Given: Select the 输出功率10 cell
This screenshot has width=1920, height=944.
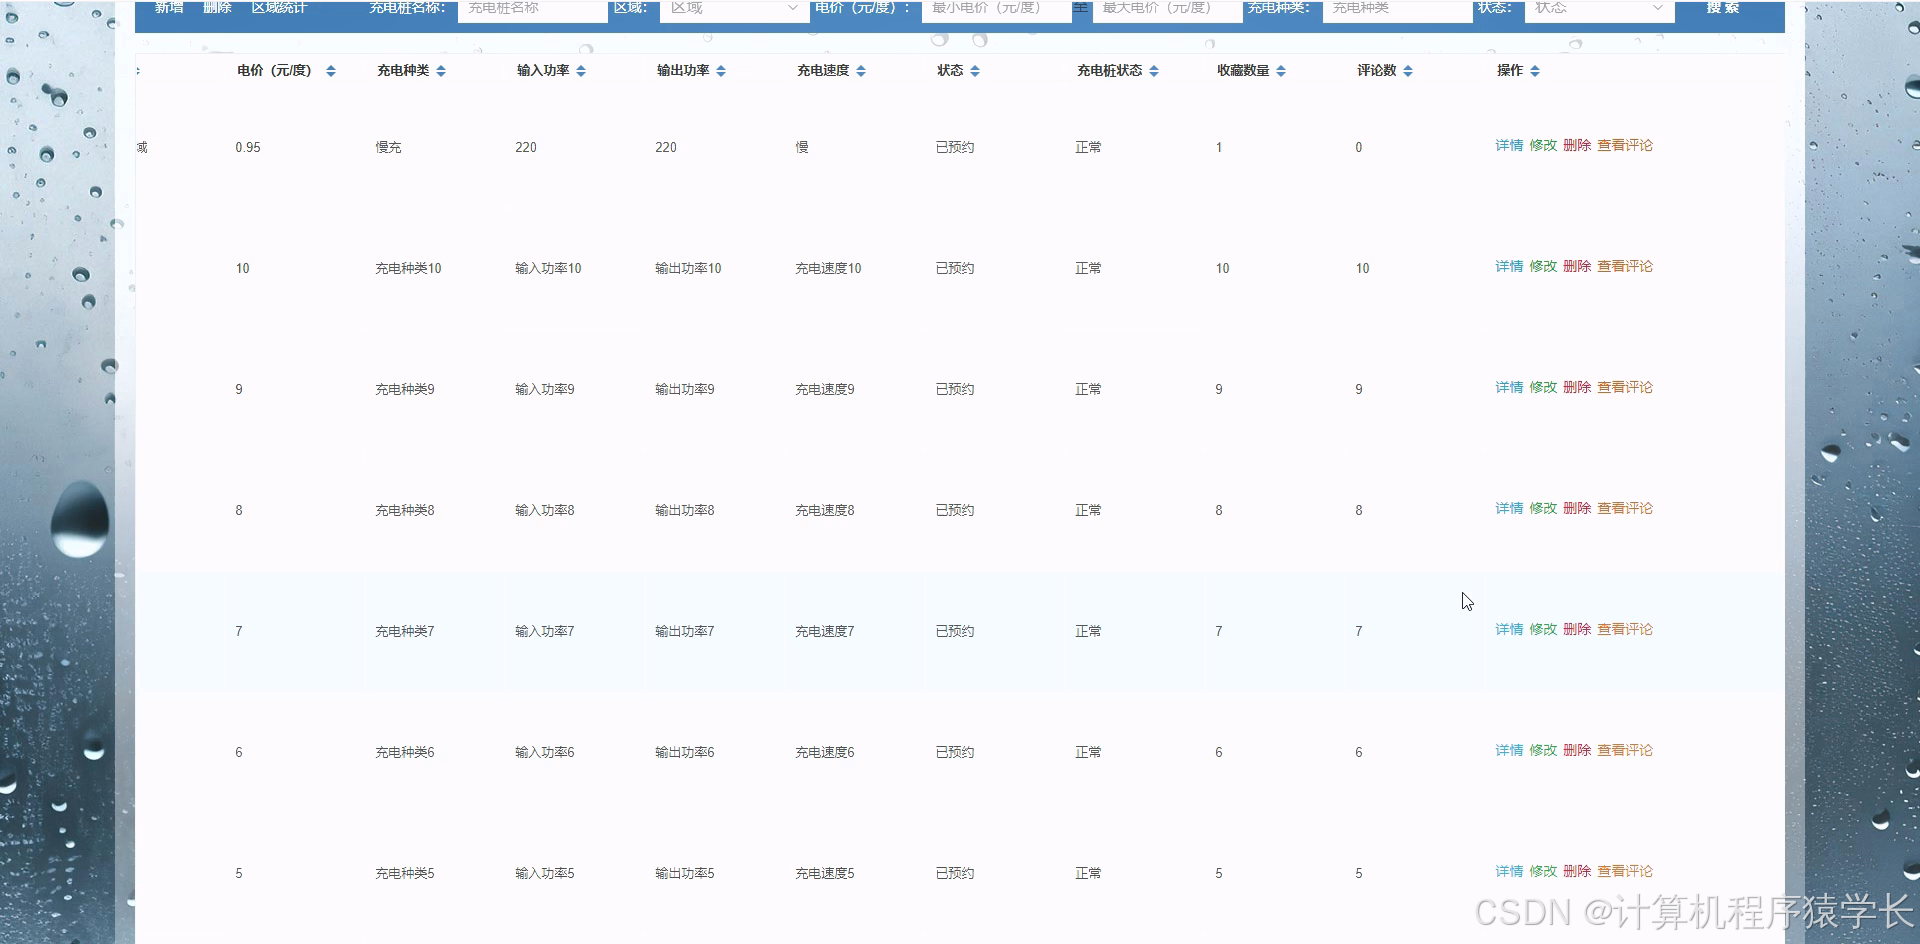Looking at the screenshot, I should click(x=688, y=268).
